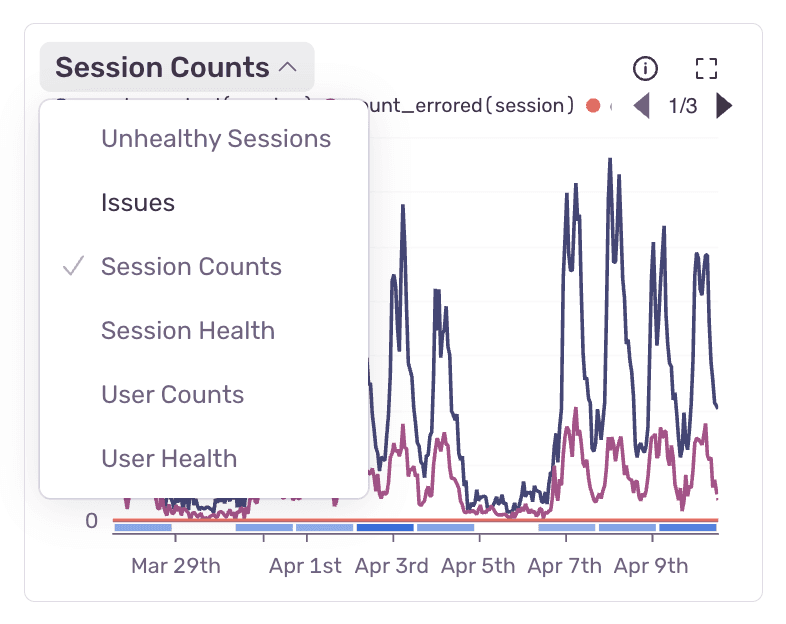Collapse the Session Counts dropdown

[177, 68]
